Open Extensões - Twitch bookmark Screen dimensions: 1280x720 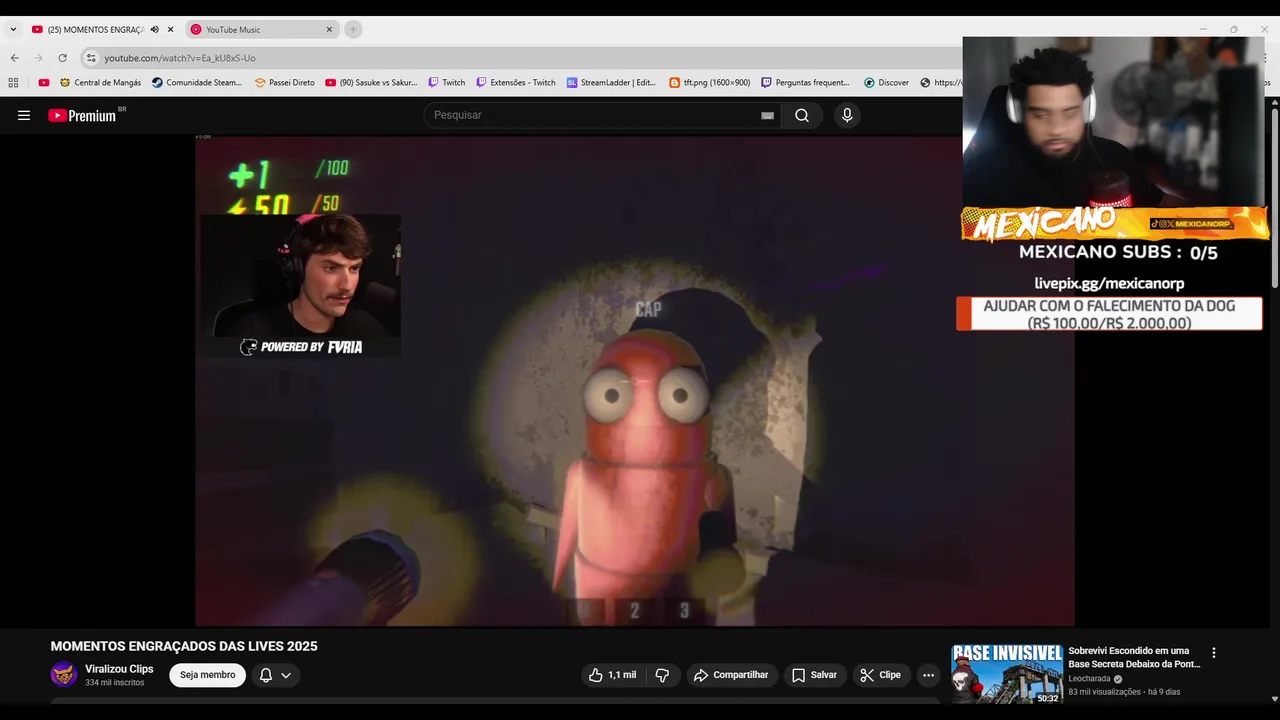point(516,83)
